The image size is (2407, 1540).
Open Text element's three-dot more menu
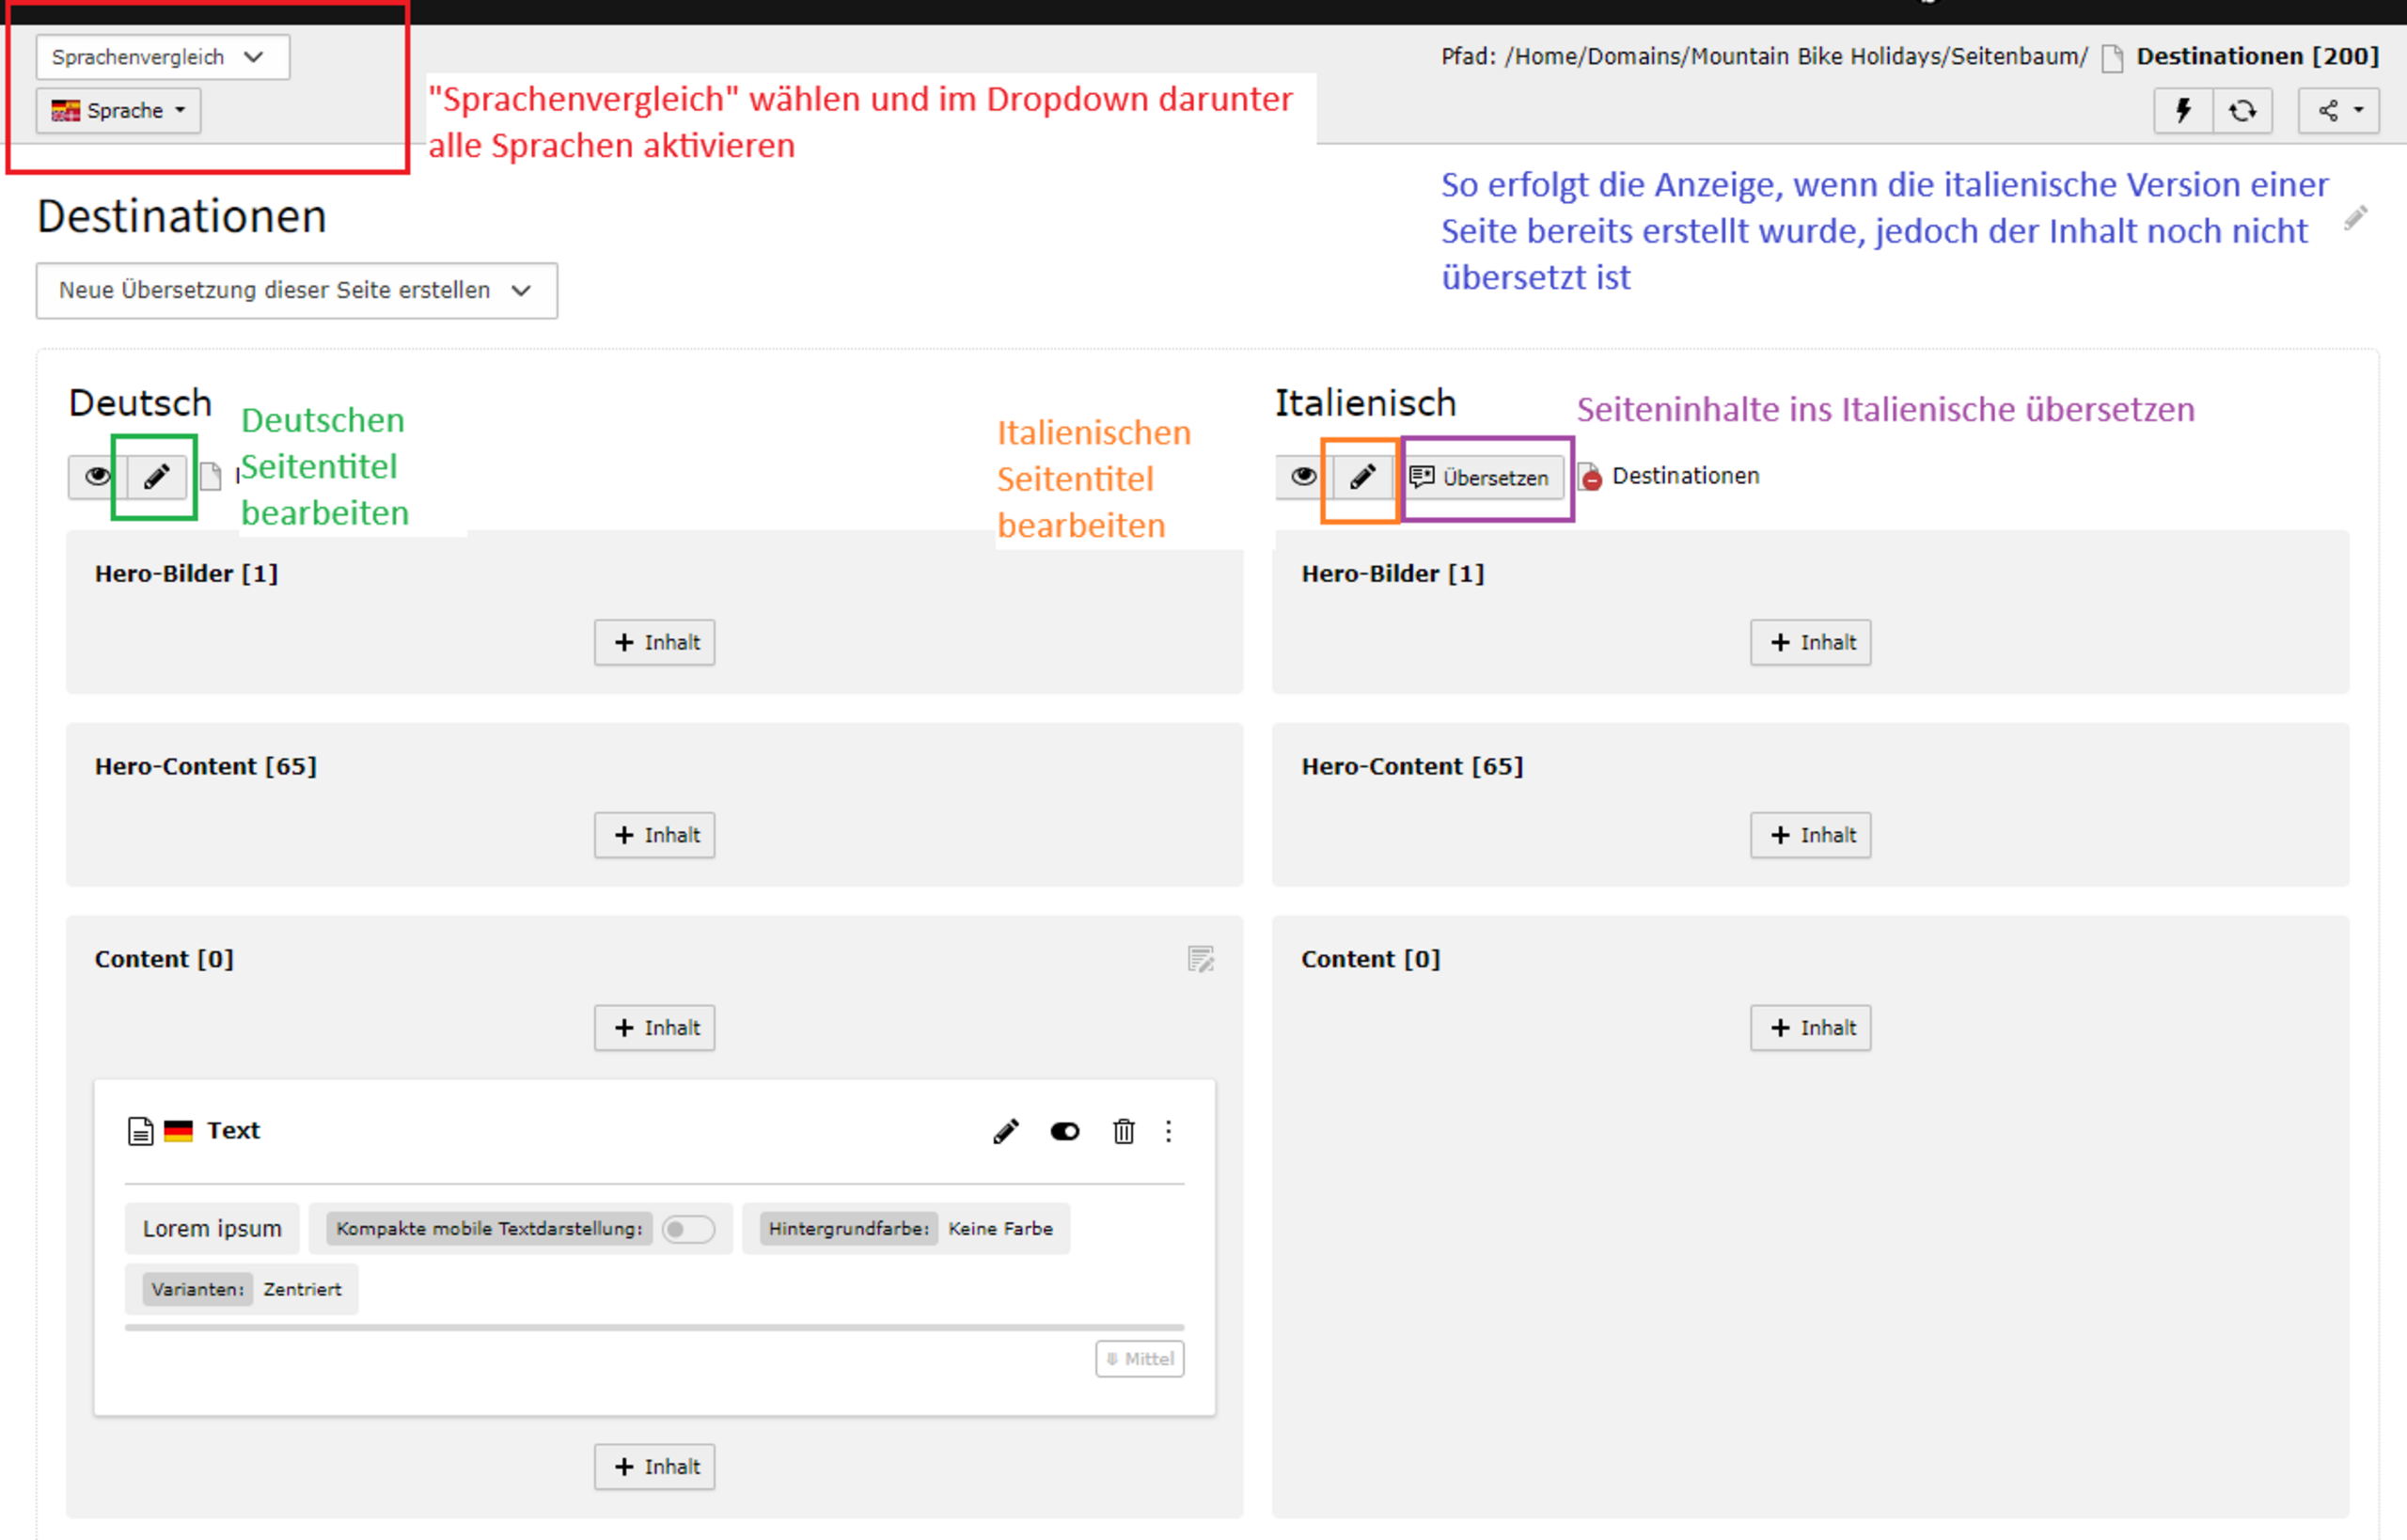tap(1168, 1131)
